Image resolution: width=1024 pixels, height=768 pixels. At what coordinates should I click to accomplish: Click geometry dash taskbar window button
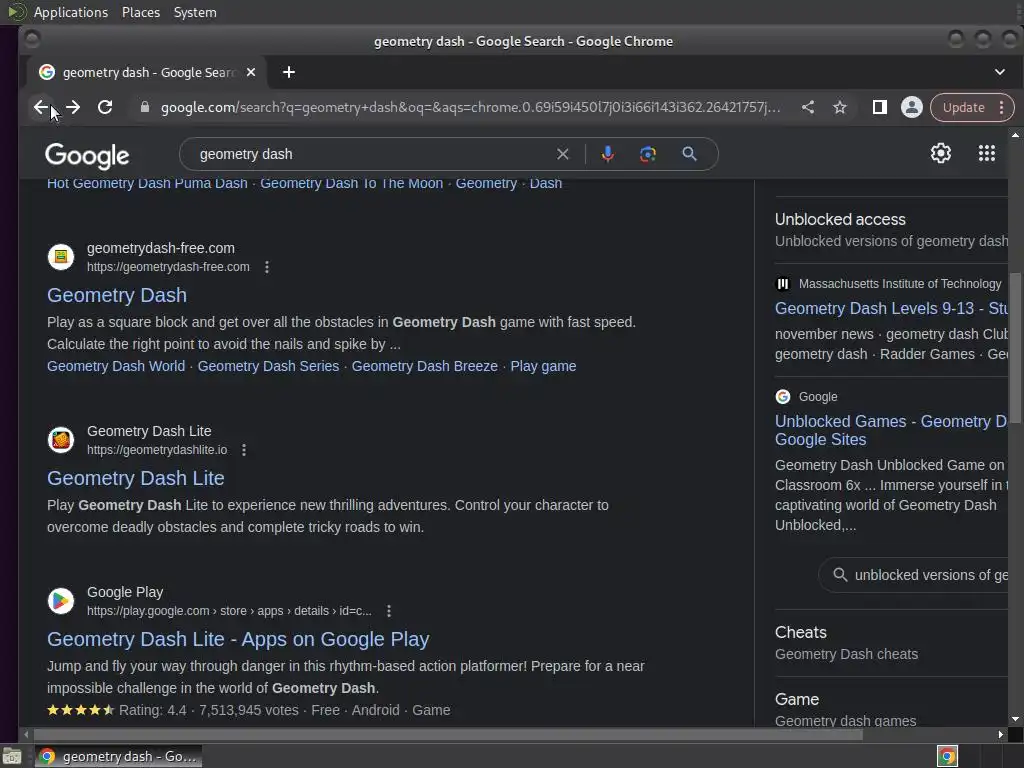tap(118, 756)
